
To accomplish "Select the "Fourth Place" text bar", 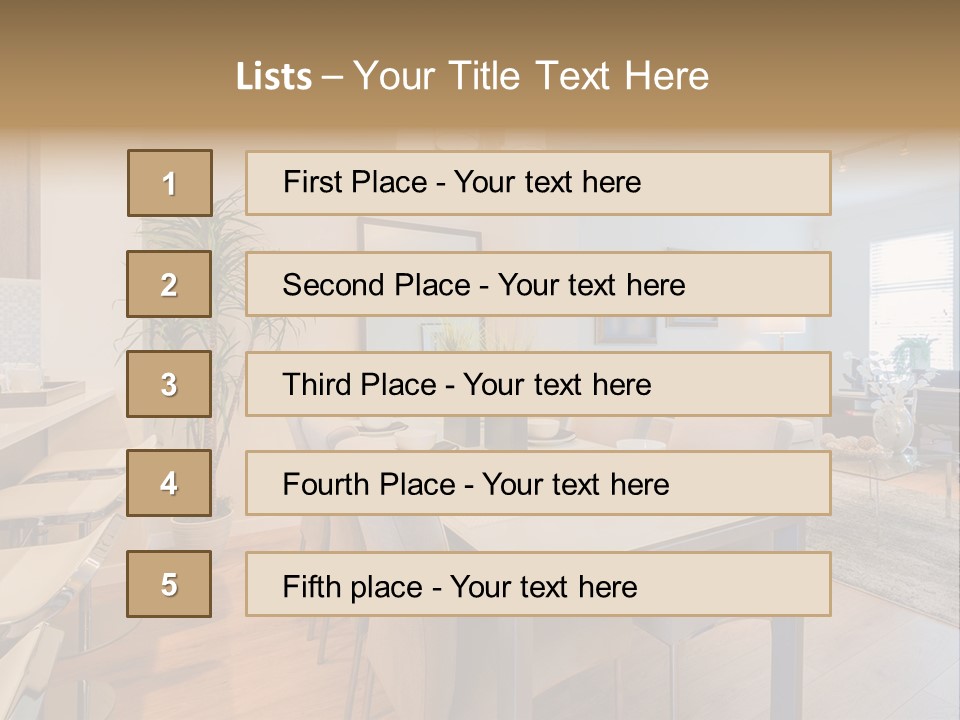I will (x=538, y=484).
